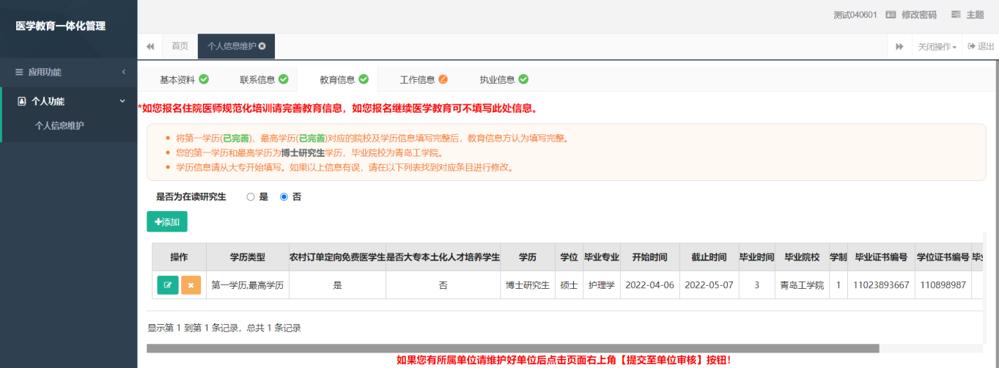Switch to the 工作信息 tab
Viewport: 999px width, 368px height.
point(424,80)
